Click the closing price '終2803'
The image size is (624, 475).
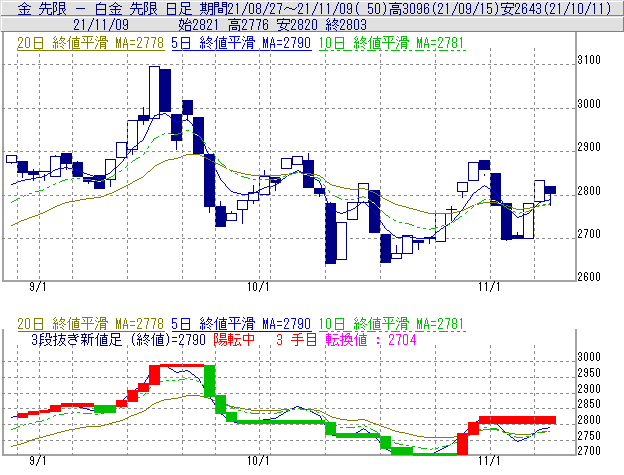point(346,25)
